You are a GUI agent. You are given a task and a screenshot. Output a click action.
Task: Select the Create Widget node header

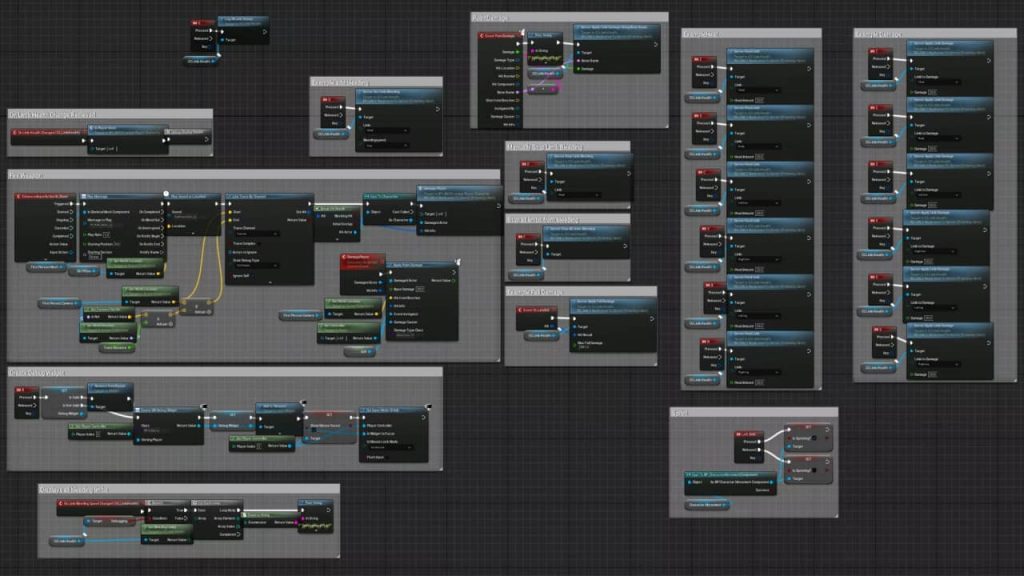point(168,410)
